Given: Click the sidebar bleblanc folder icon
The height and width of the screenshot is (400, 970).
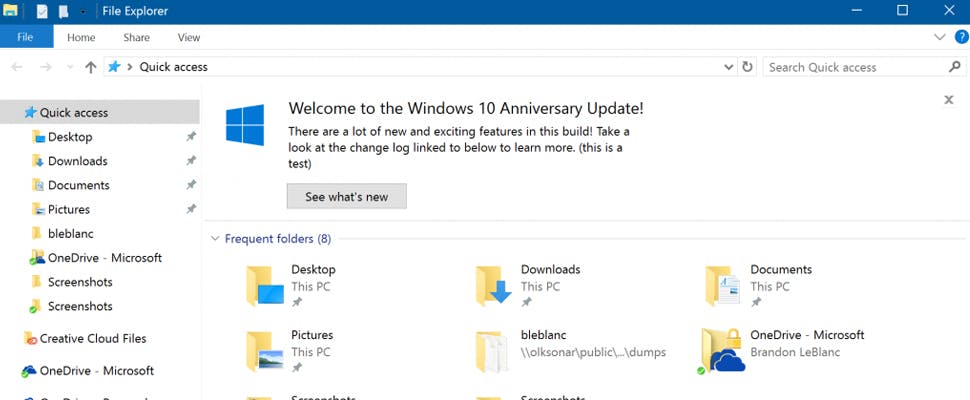Looking at the screenshot, I should click(36, 233).
